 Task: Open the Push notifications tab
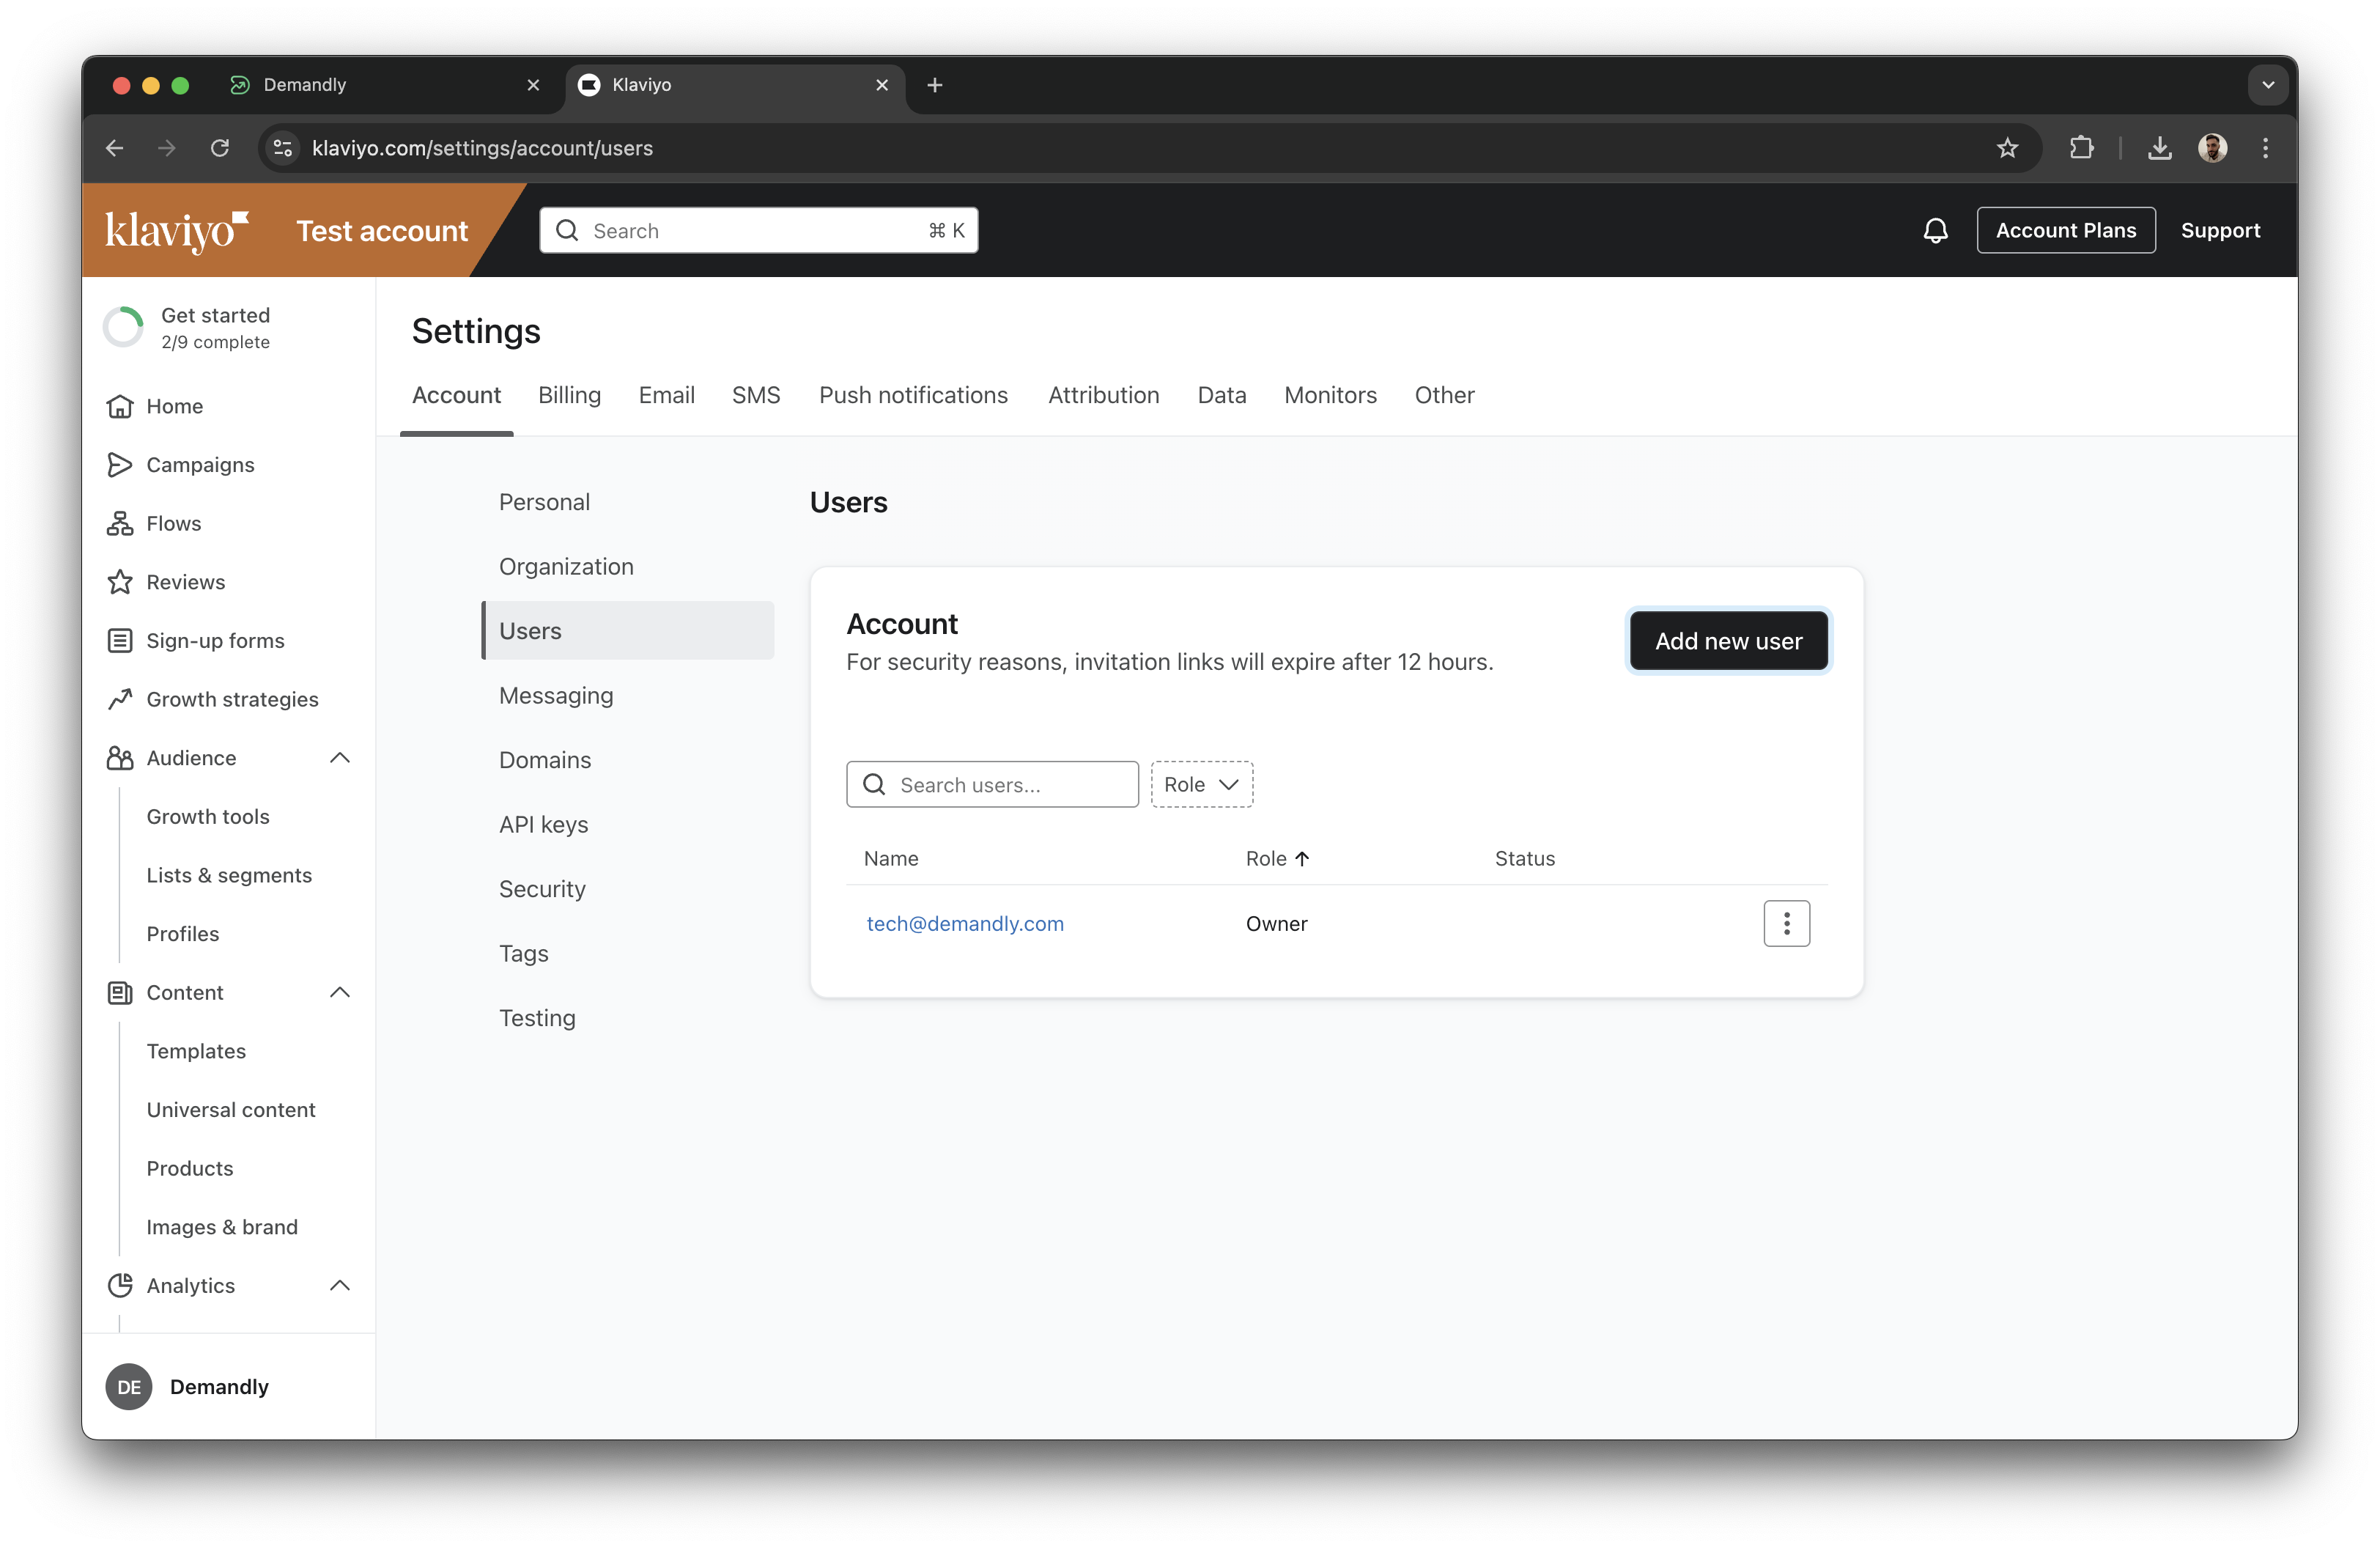coord(913,395)
